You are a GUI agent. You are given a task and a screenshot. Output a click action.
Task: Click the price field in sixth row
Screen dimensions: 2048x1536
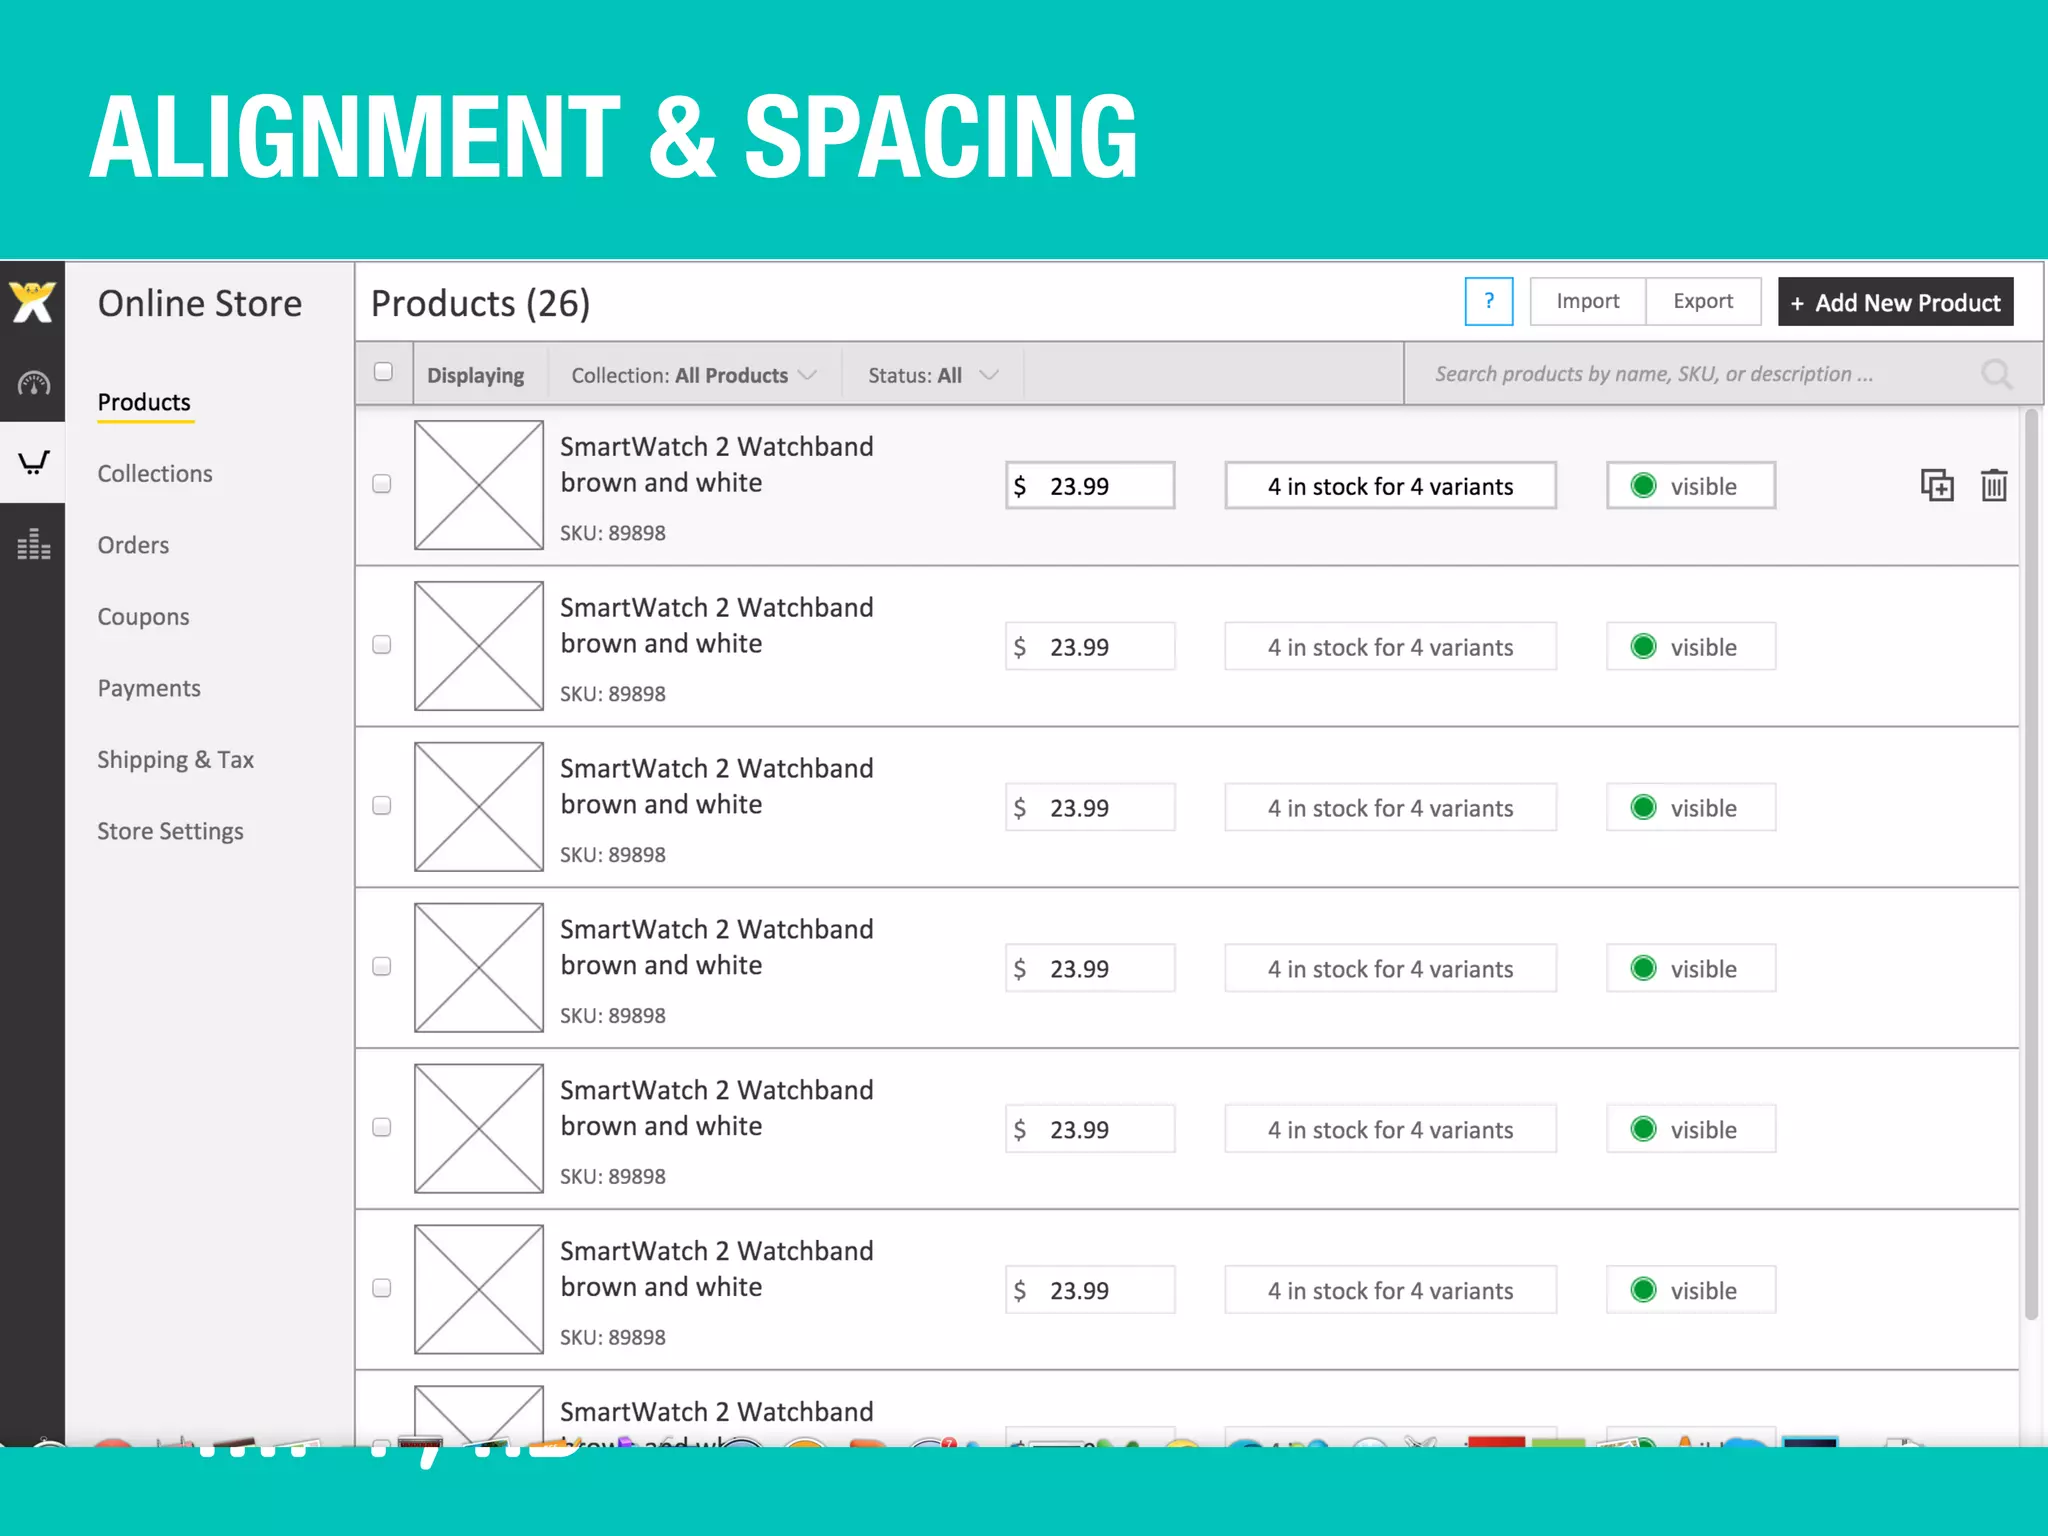tap(1090, 1290)
